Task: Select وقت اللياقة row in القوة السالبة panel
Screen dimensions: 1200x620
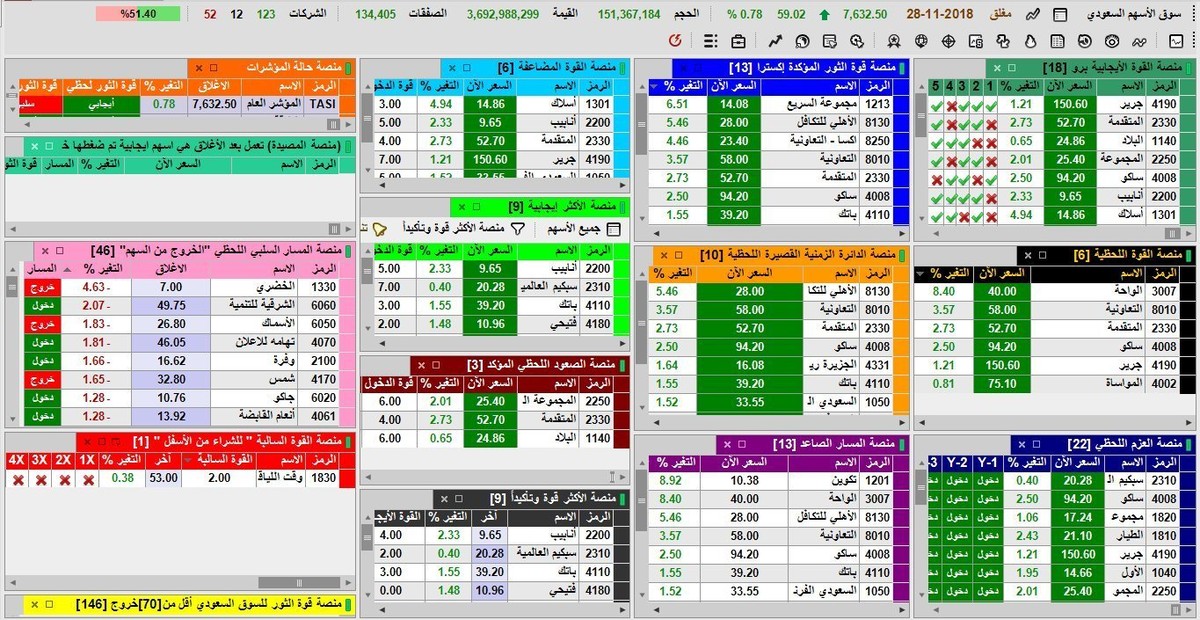Action: (x=180, y=479)
